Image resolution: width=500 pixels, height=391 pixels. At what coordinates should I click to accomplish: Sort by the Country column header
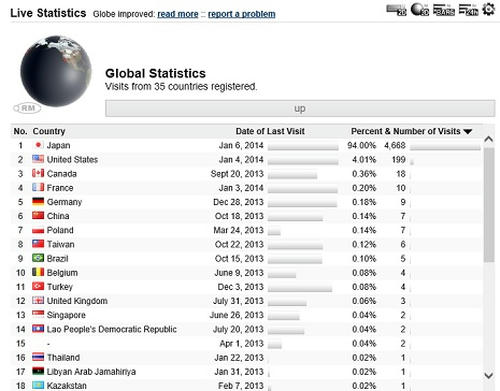49,131
